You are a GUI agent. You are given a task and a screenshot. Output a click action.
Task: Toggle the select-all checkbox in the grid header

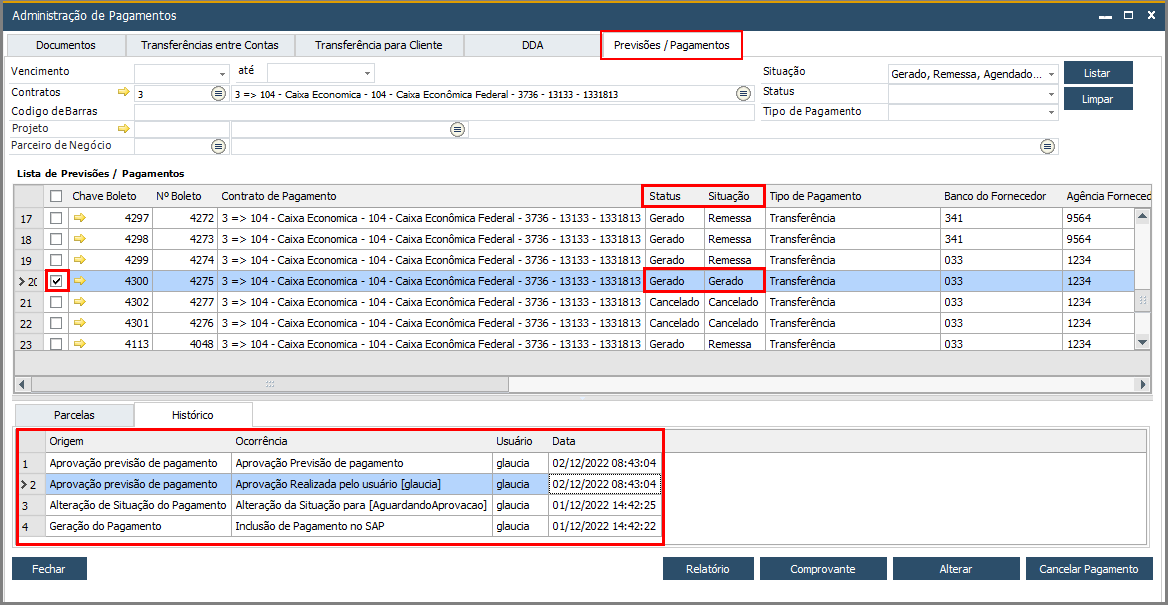[x=56, y=196]
